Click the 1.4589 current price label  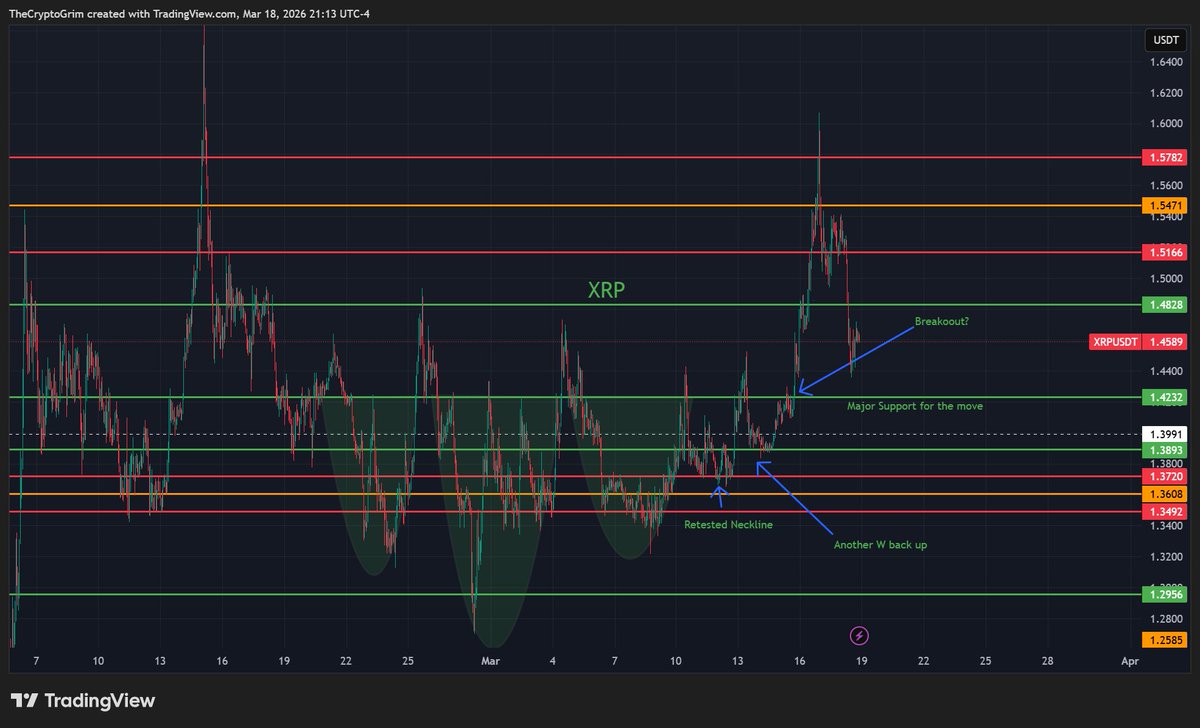1164,342
